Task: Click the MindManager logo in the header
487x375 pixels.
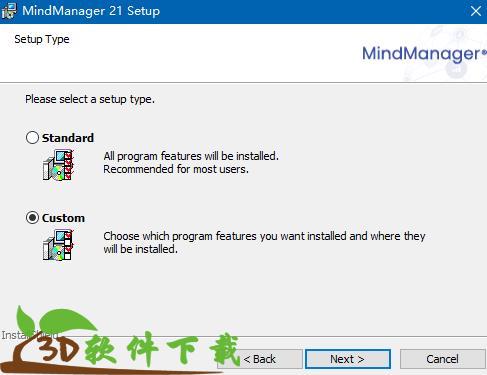Action: tap(424, 54)
